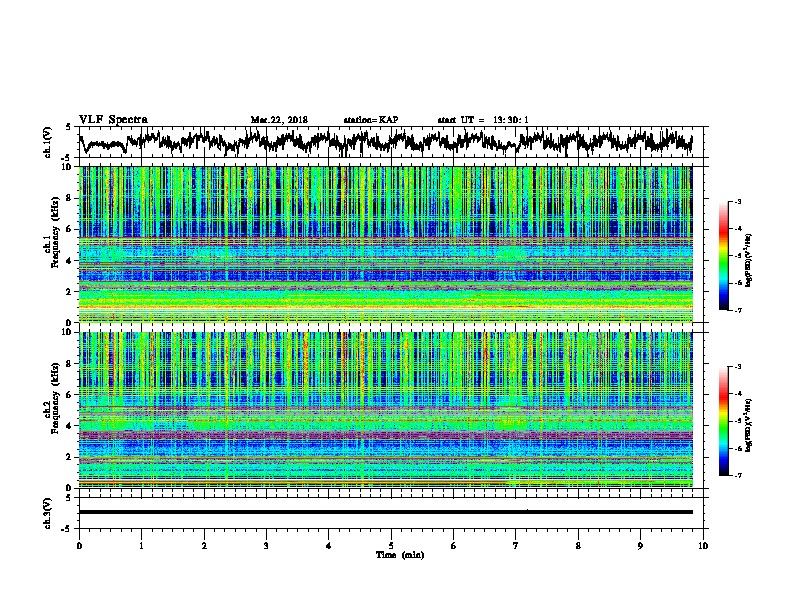The height and width of the screenshot is (612, 792).
Task: Click the 6 kHz tick of ch.1 spectrogram
Action: click(x=71, y=229)
